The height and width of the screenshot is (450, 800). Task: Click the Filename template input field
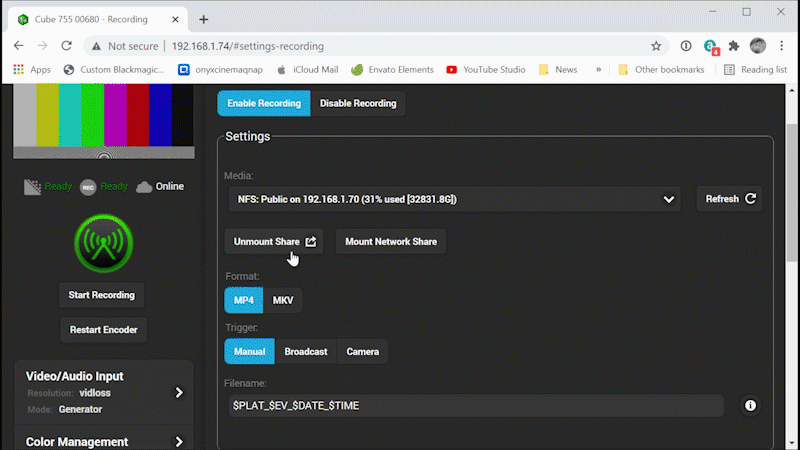(x=475, y=405)
